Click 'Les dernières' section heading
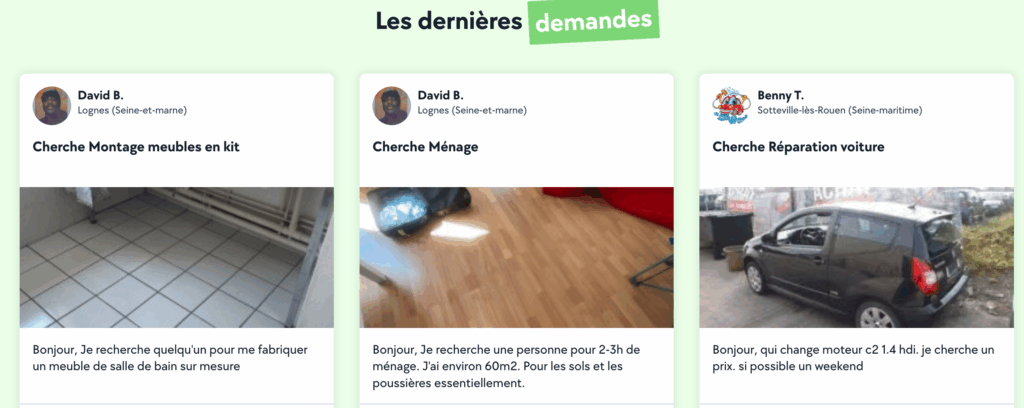This screenshot has width=1024, height=408. pyautogui.click(x=449, y=22)
